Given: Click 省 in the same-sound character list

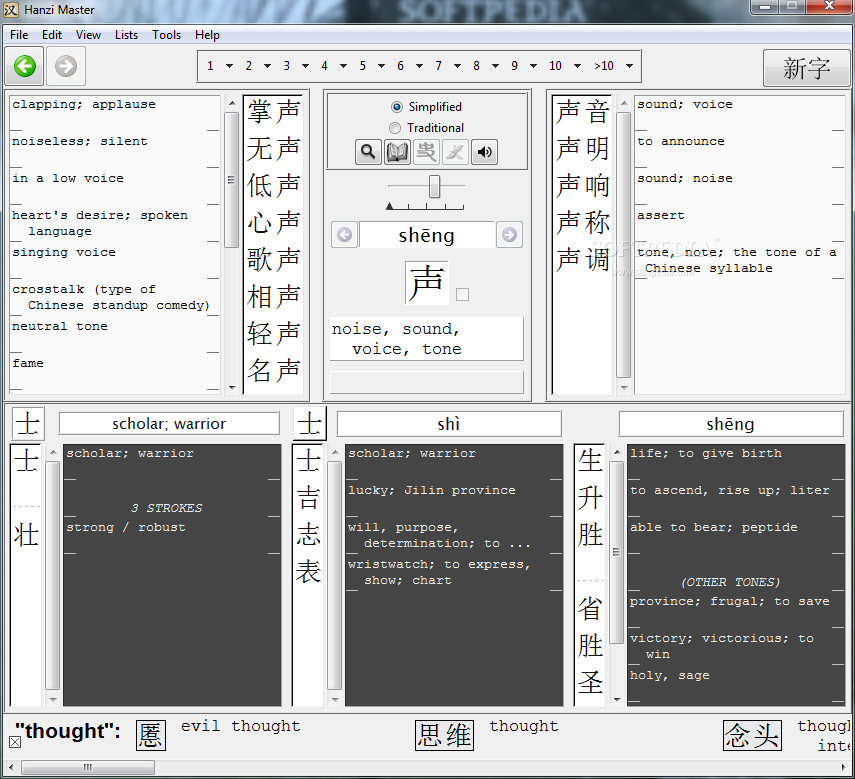Looking at the screenshot, I should coord(590,608).
